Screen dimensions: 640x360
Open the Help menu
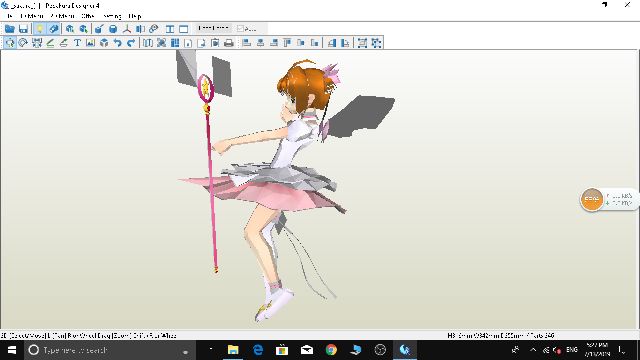coord(135,16)
